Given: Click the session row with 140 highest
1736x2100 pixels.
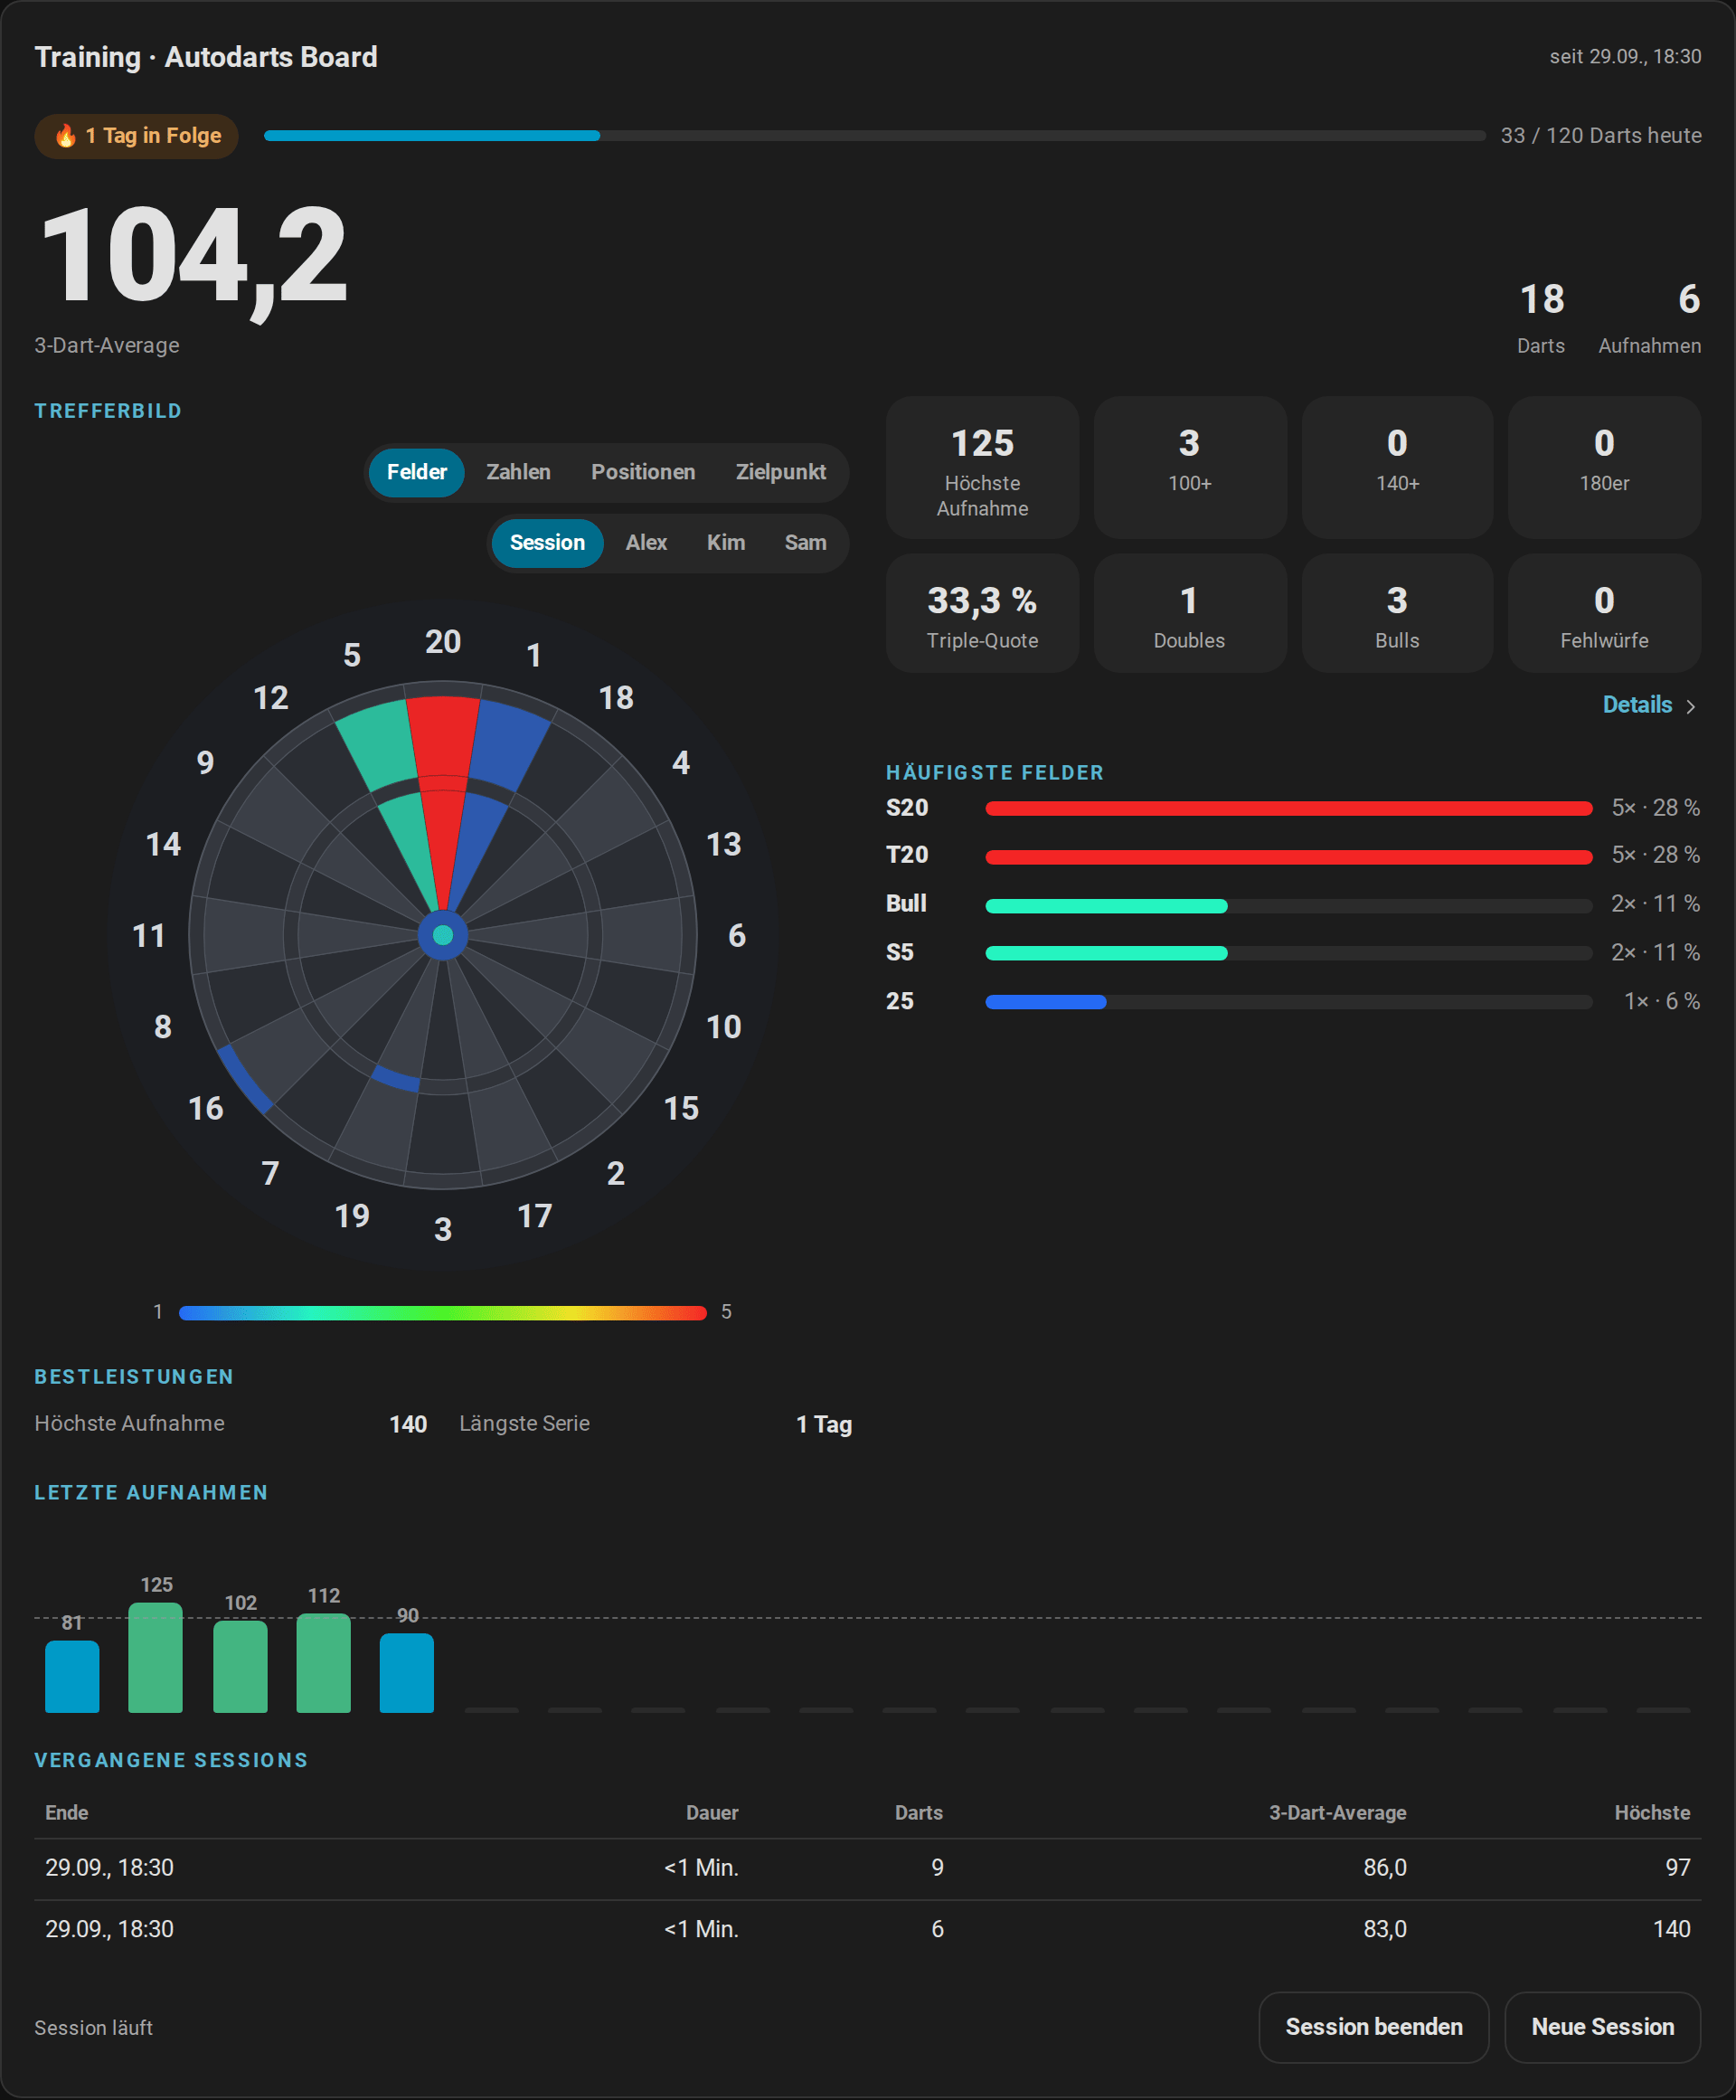Looking at the screenshot, I should [x=868, y=1930].
